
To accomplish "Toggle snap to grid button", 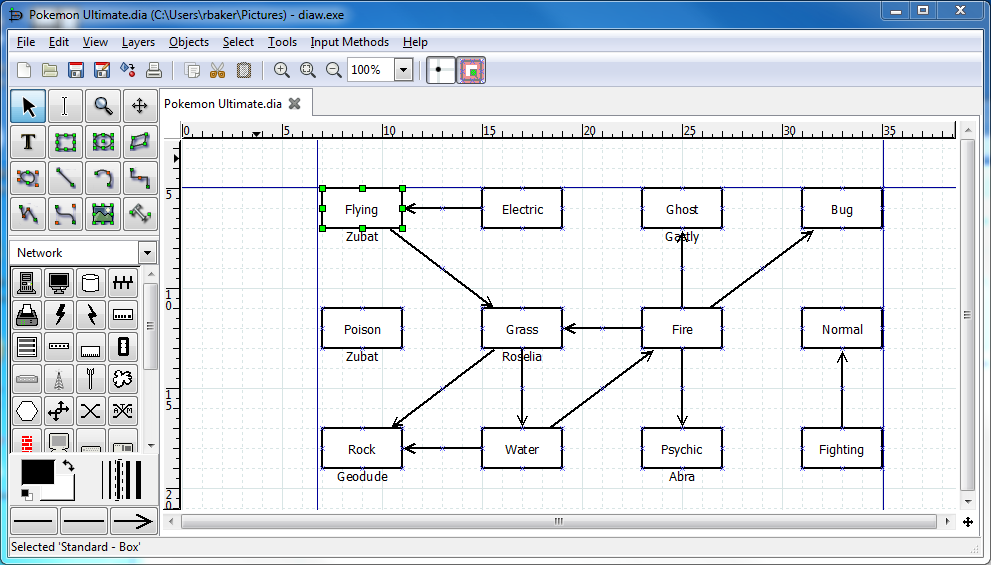I will point(441,70).
